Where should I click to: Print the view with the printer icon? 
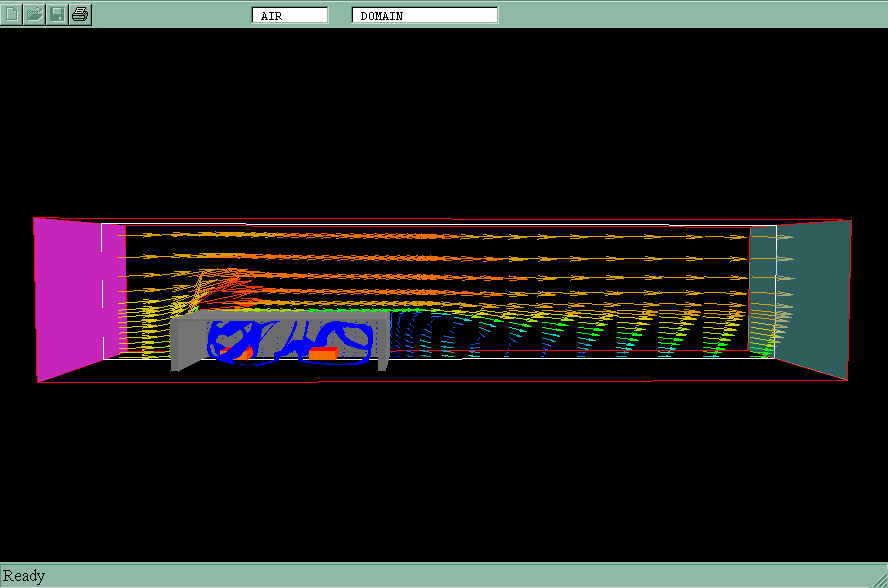(80, 14)
